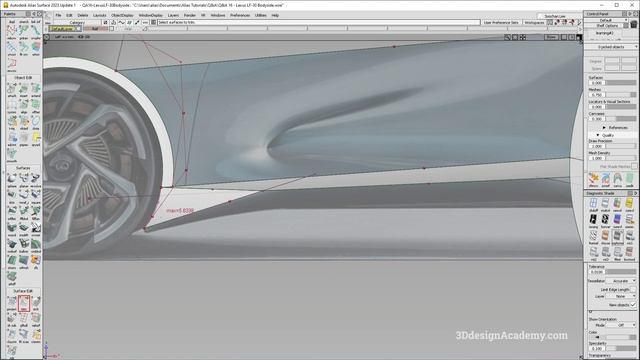Click the prompt line Select surfaces to trim

(x=318, y=22)
